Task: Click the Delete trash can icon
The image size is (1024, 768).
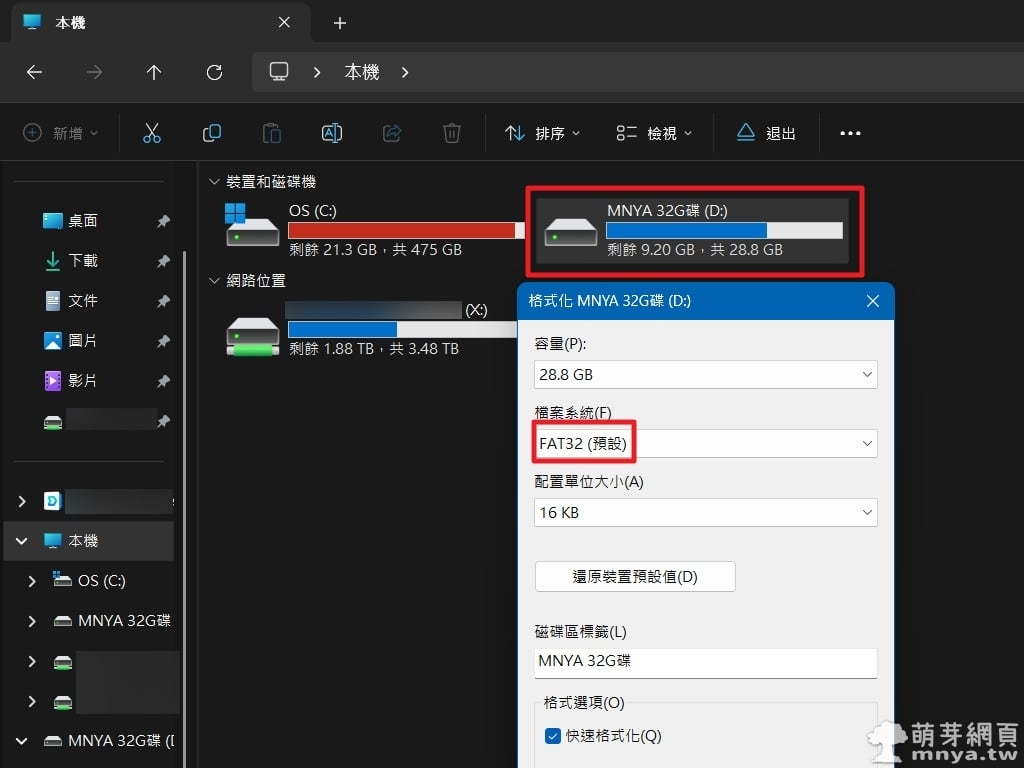Action: click(x=452, y=133)
